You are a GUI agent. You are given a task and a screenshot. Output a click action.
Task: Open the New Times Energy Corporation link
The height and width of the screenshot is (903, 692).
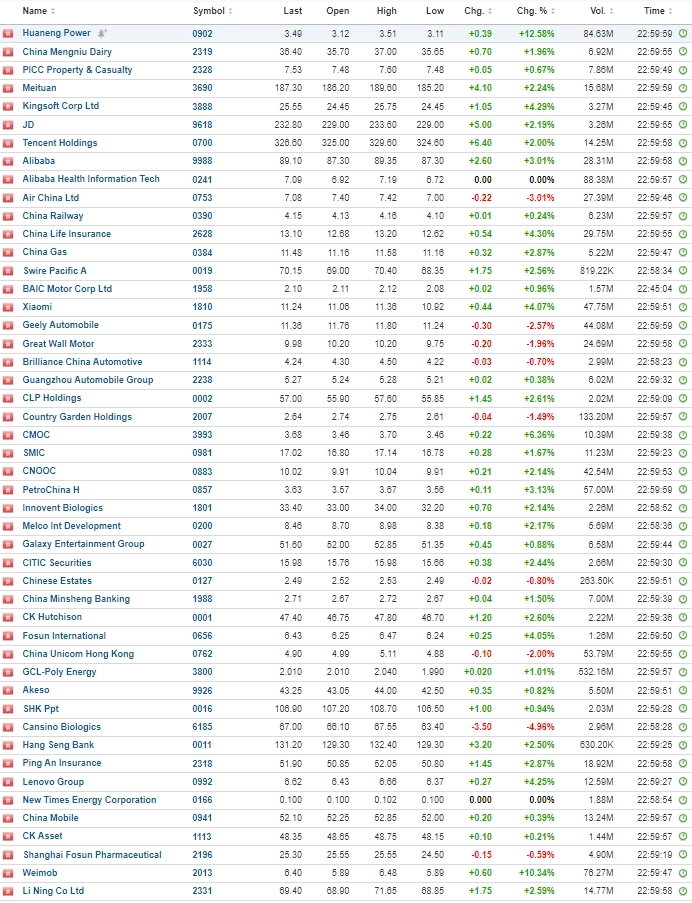pos(89,799)
